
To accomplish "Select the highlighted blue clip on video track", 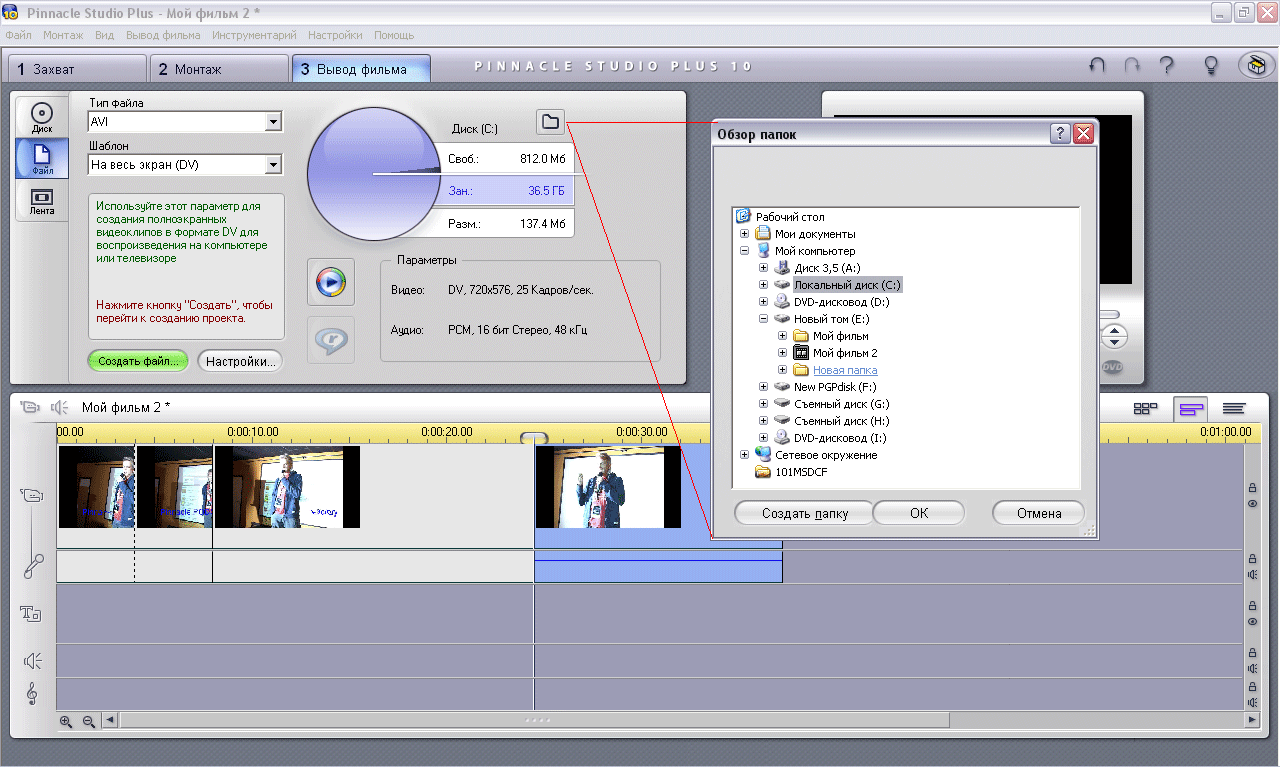I will pyautogui.click(x=658, y=496).
